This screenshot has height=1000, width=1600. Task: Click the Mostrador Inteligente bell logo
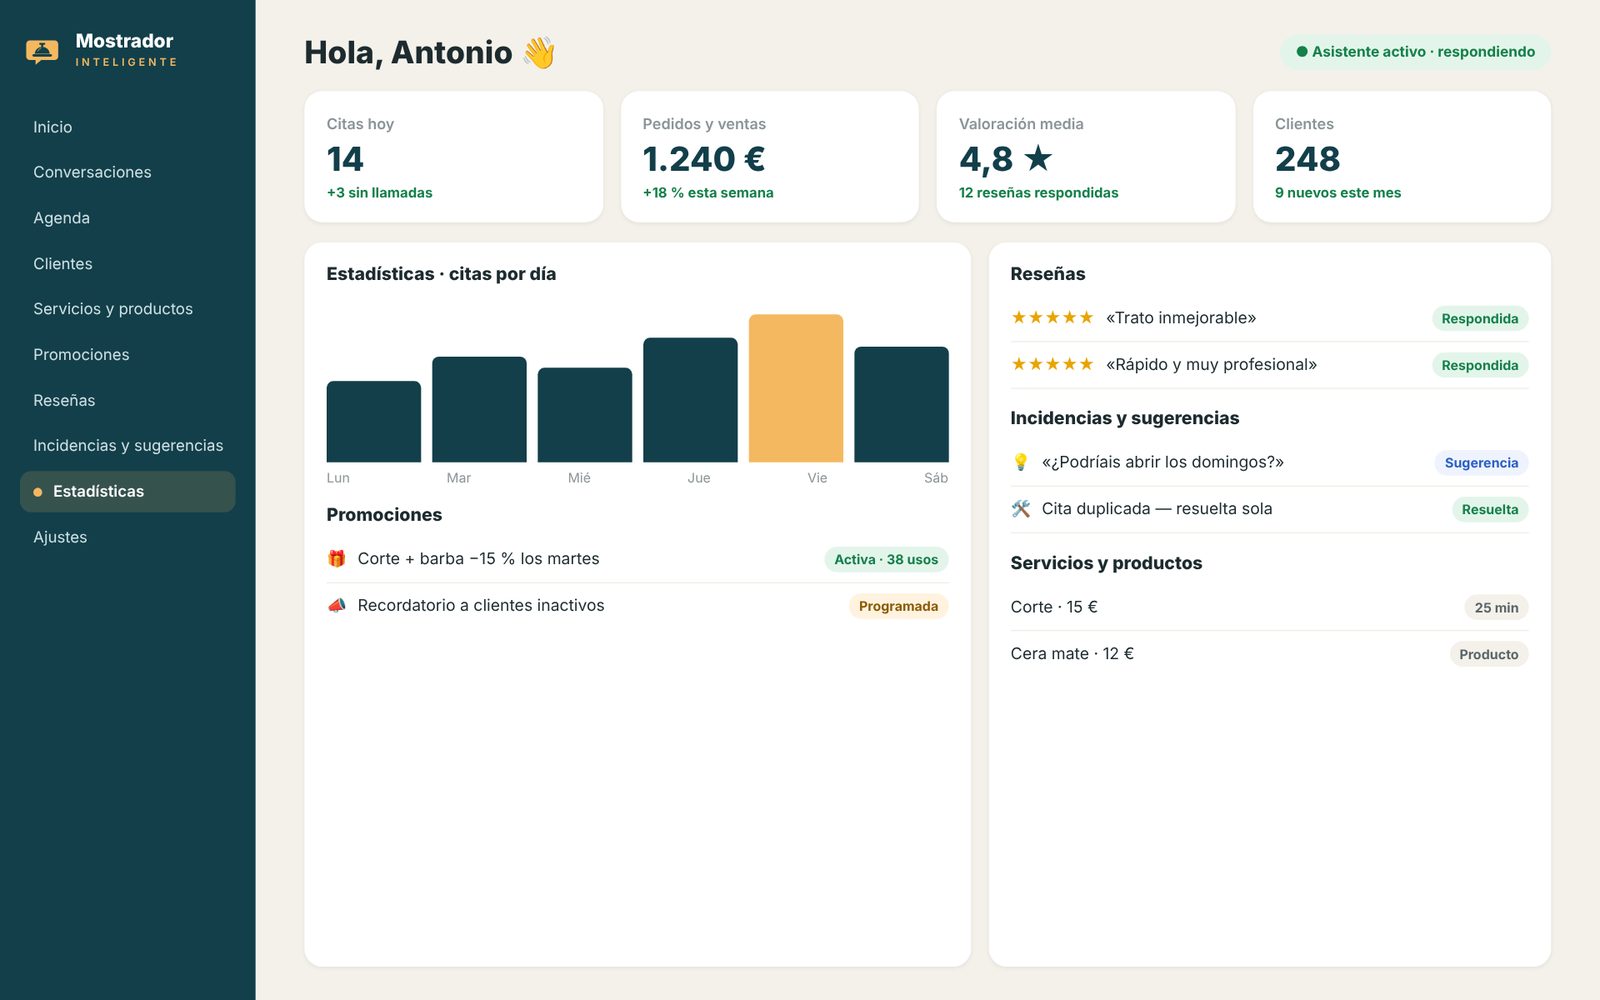(42, 51)
